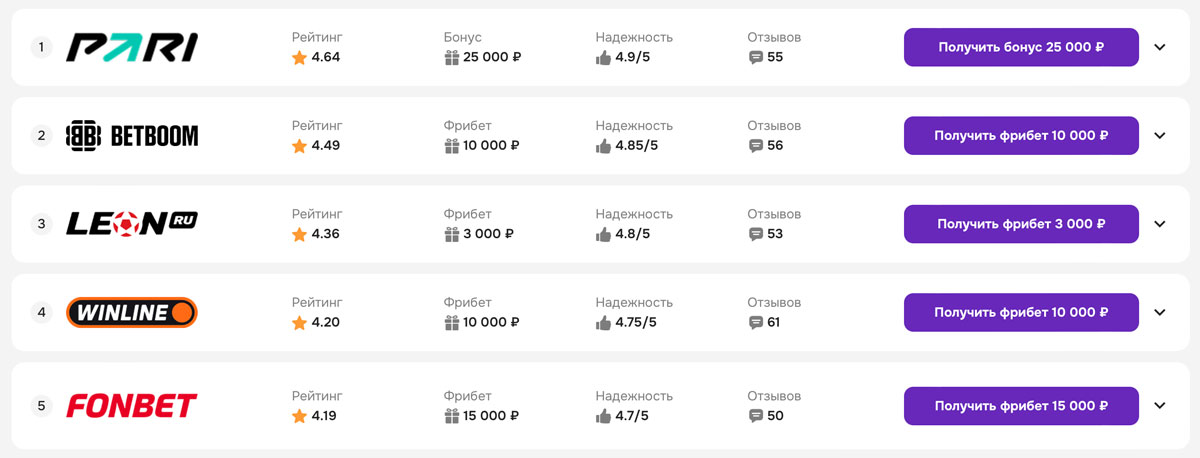The image size is (1200, 458).
Task: Click the star rating icon for PARI
Action: (299, 57)
